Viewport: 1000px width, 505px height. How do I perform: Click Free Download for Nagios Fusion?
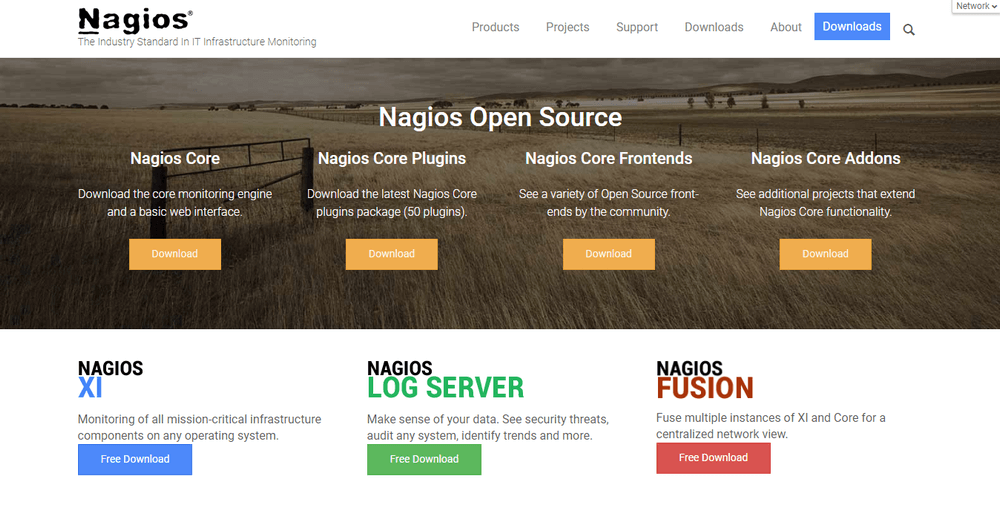coord(713,458)
